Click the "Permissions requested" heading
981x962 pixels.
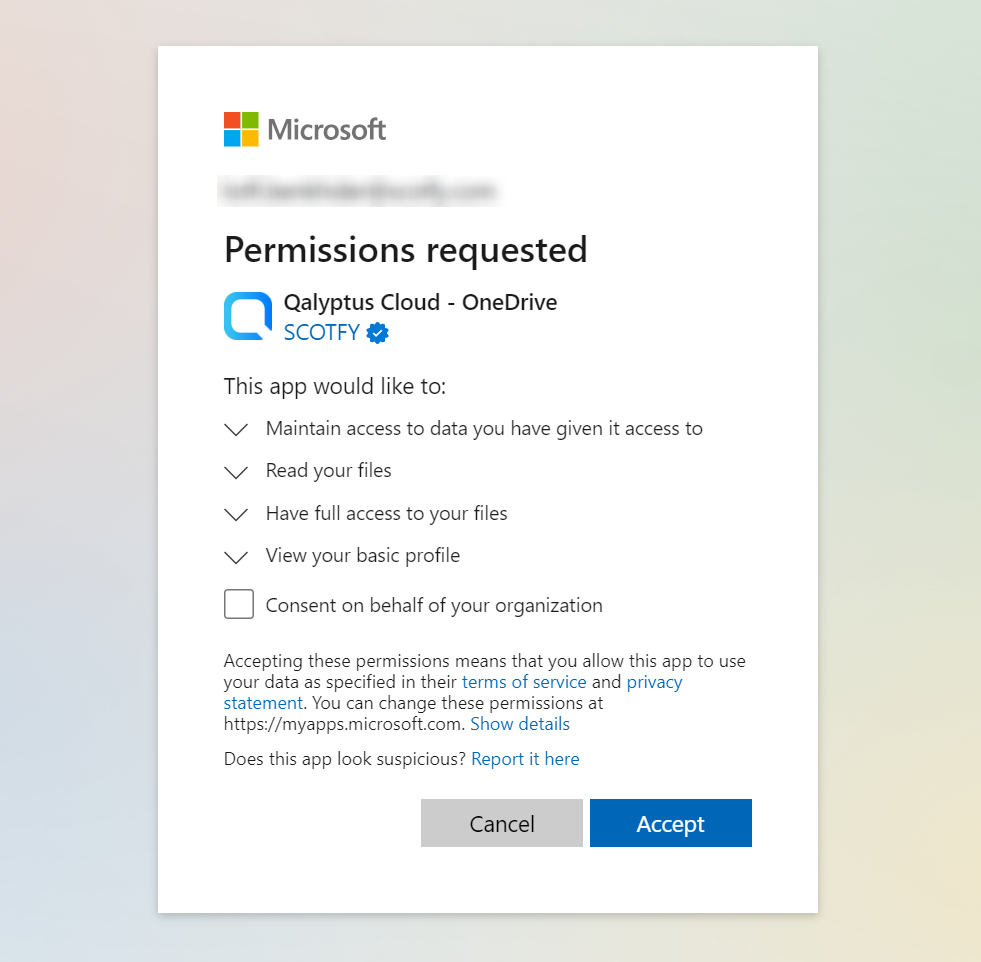[405, 250]
